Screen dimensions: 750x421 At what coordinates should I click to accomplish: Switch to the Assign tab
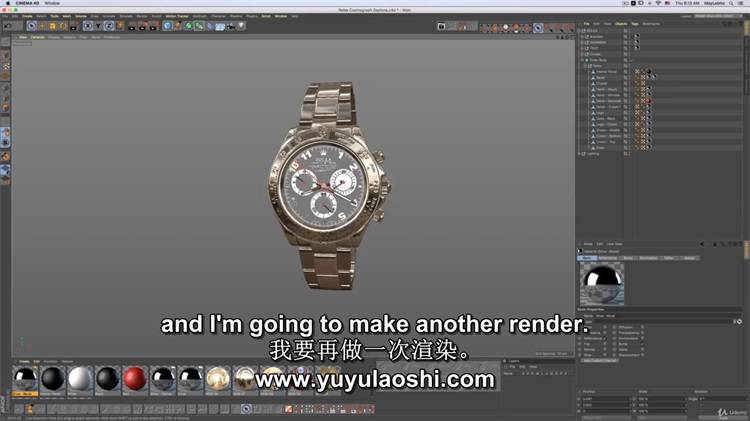[x=690, y=258]
